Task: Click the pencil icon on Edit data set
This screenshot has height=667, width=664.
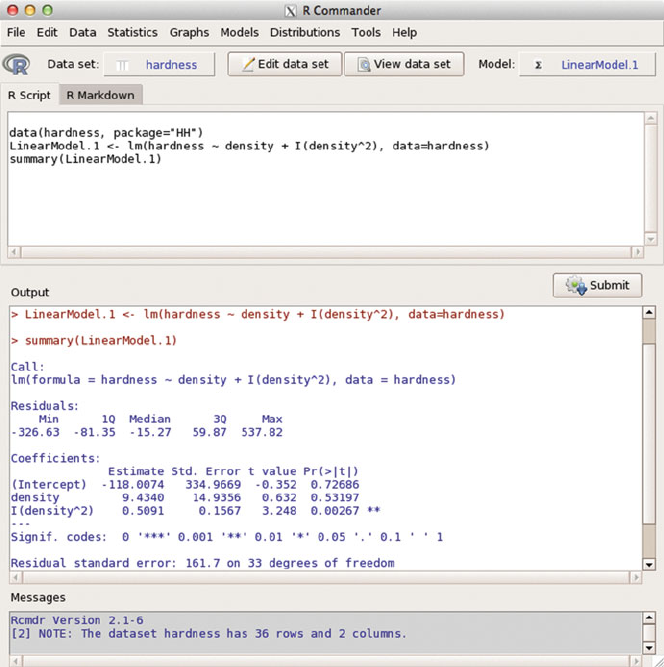Action: click(x=248, y=64)
